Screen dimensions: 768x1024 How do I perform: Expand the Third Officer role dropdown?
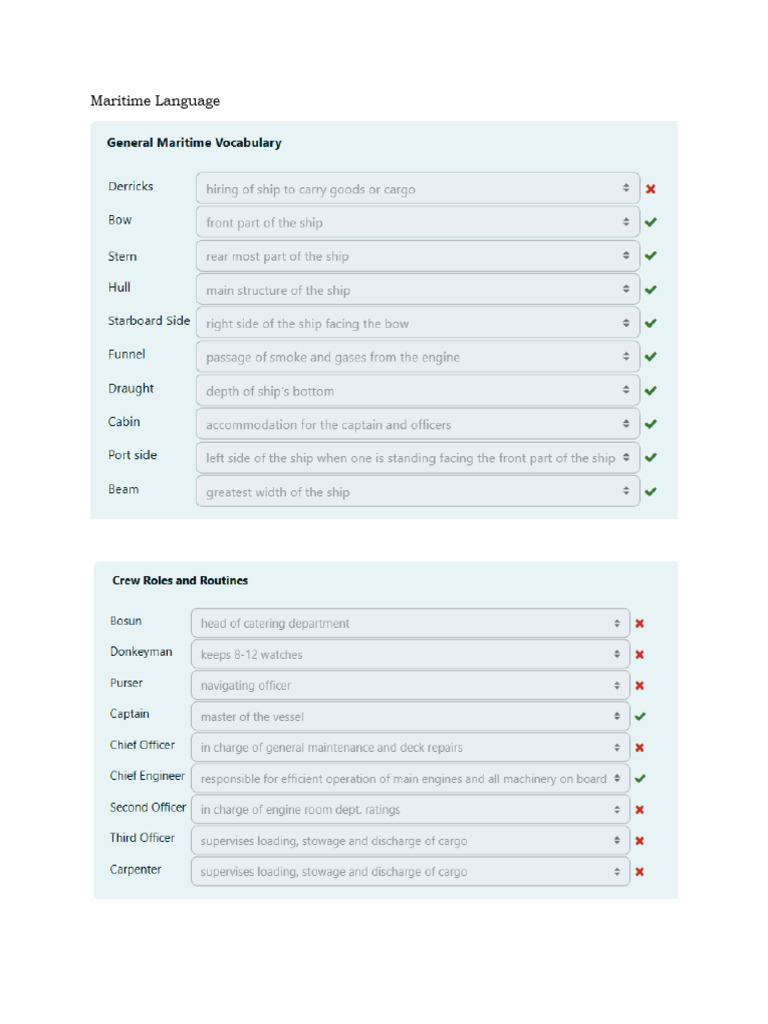point(410,841)
